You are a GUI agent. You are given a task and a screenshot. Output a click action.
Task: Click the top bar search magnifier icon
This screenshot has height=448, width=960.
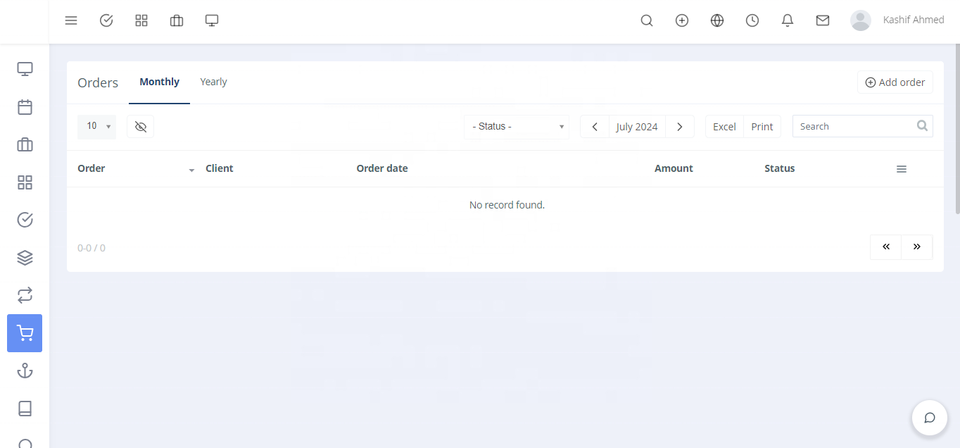[x=647, y=20]
